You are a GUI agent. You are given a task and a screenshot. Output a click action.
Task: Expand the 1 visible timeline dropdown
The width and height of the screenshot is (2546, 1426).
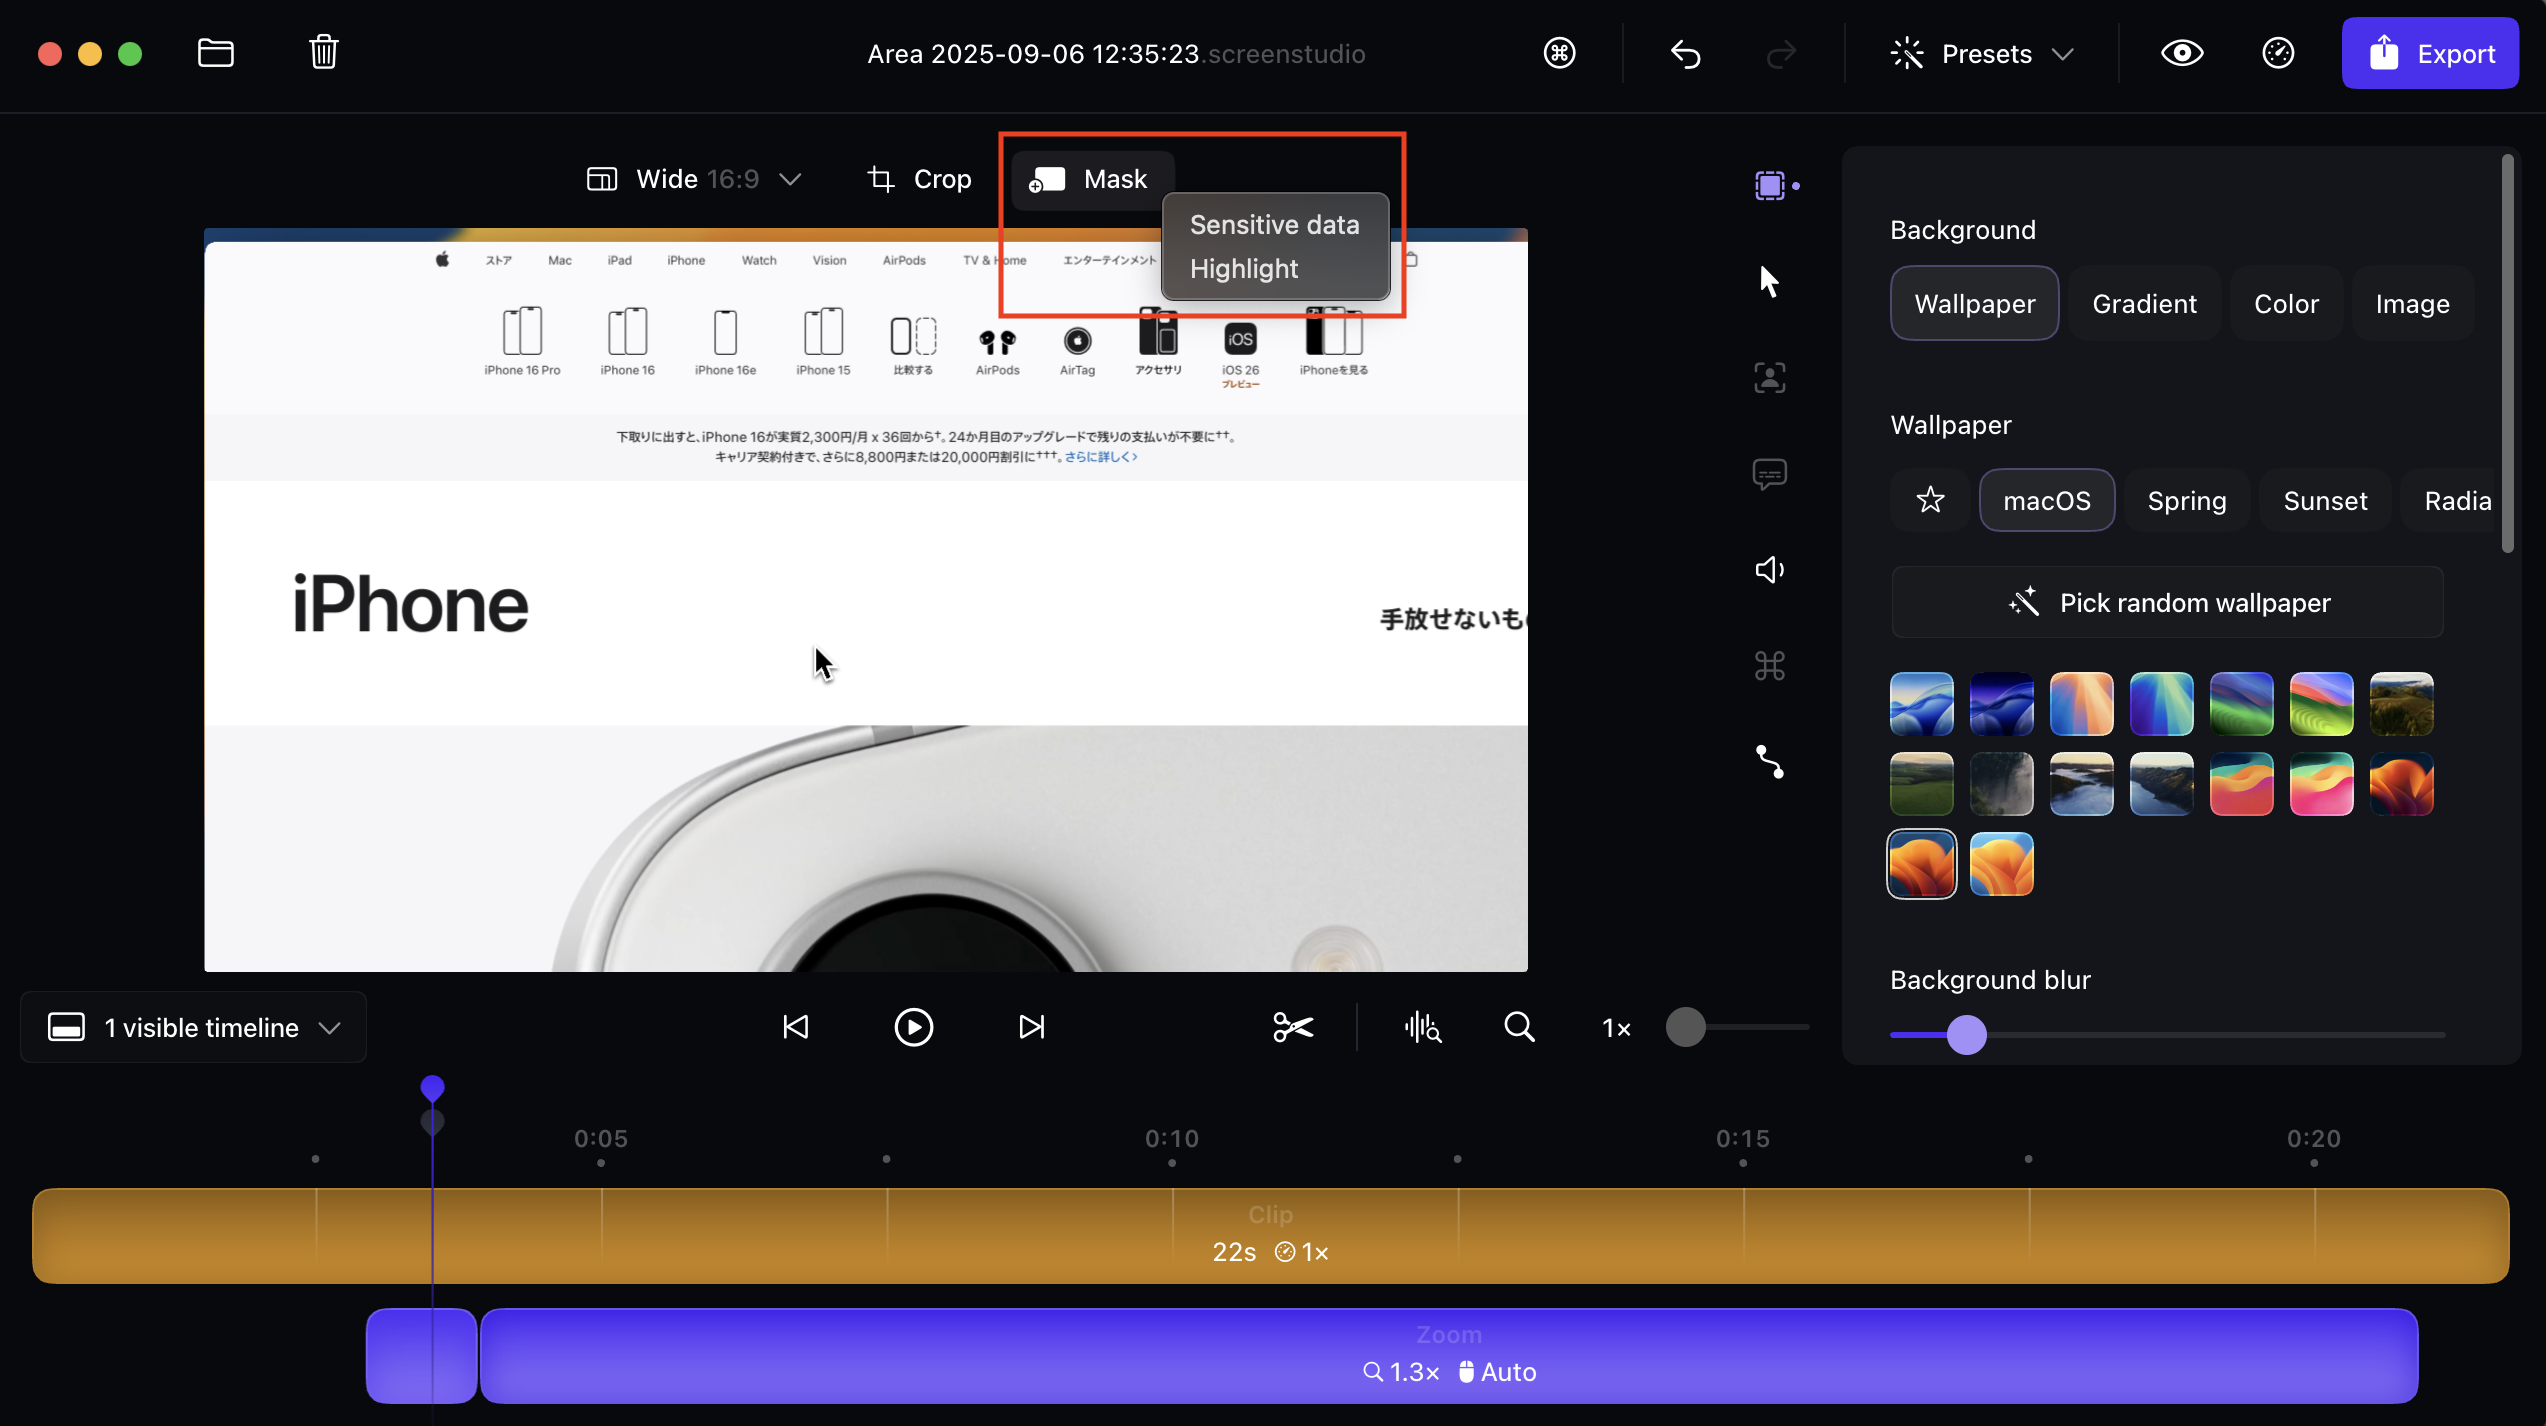[x=194, y=1028]
